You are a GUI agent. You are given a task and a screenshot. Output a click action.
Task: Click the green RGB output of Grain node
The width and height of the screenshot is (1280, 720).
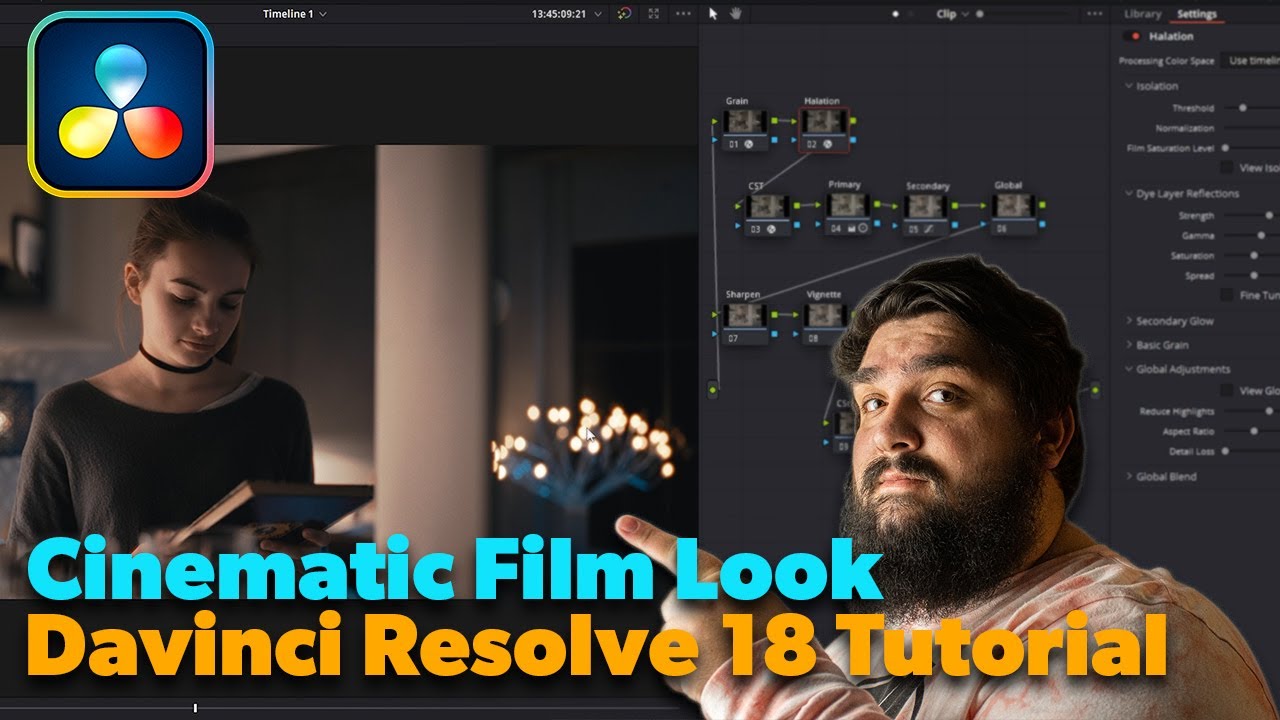coord(773,120)
